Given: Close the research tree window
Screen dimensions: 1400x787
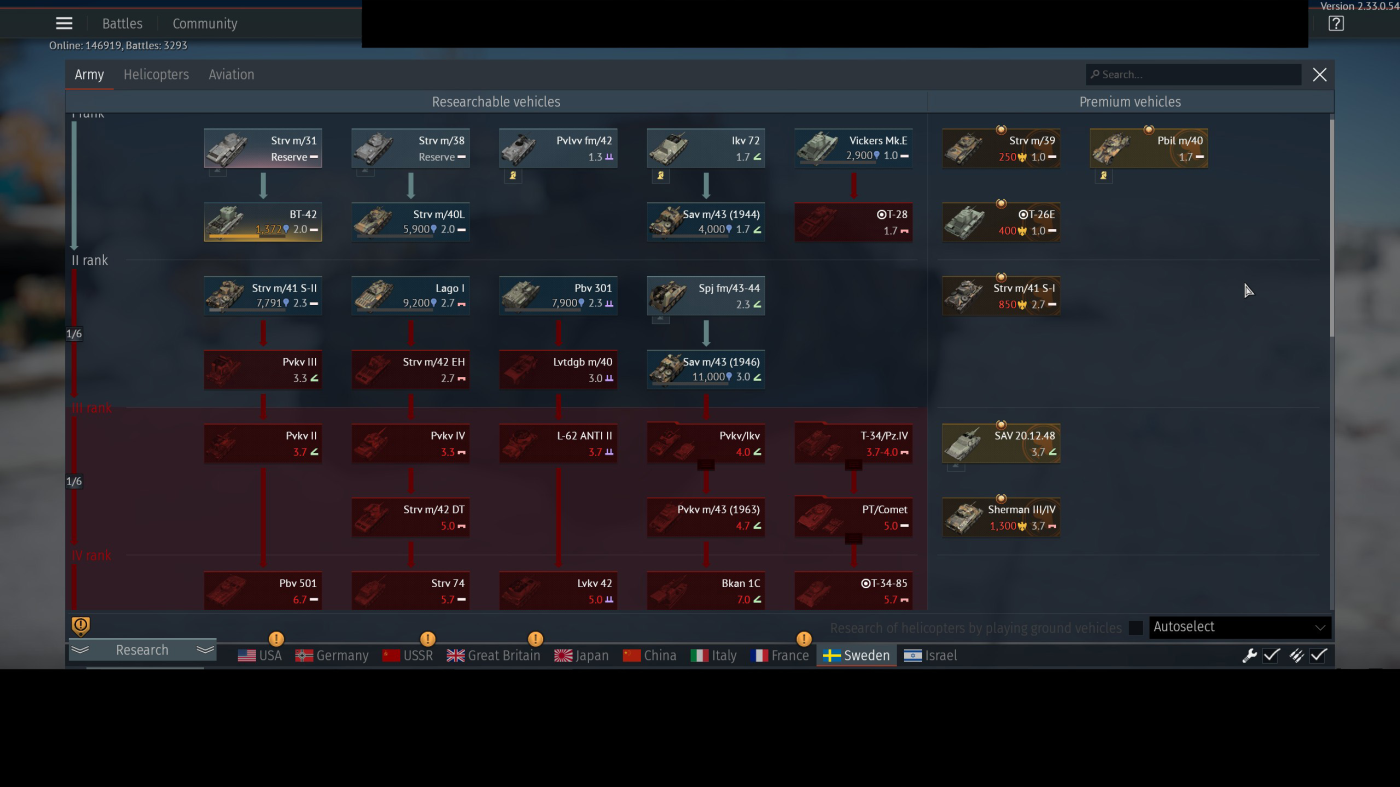Looking at the screenshot, I should tap(1320, 75).
